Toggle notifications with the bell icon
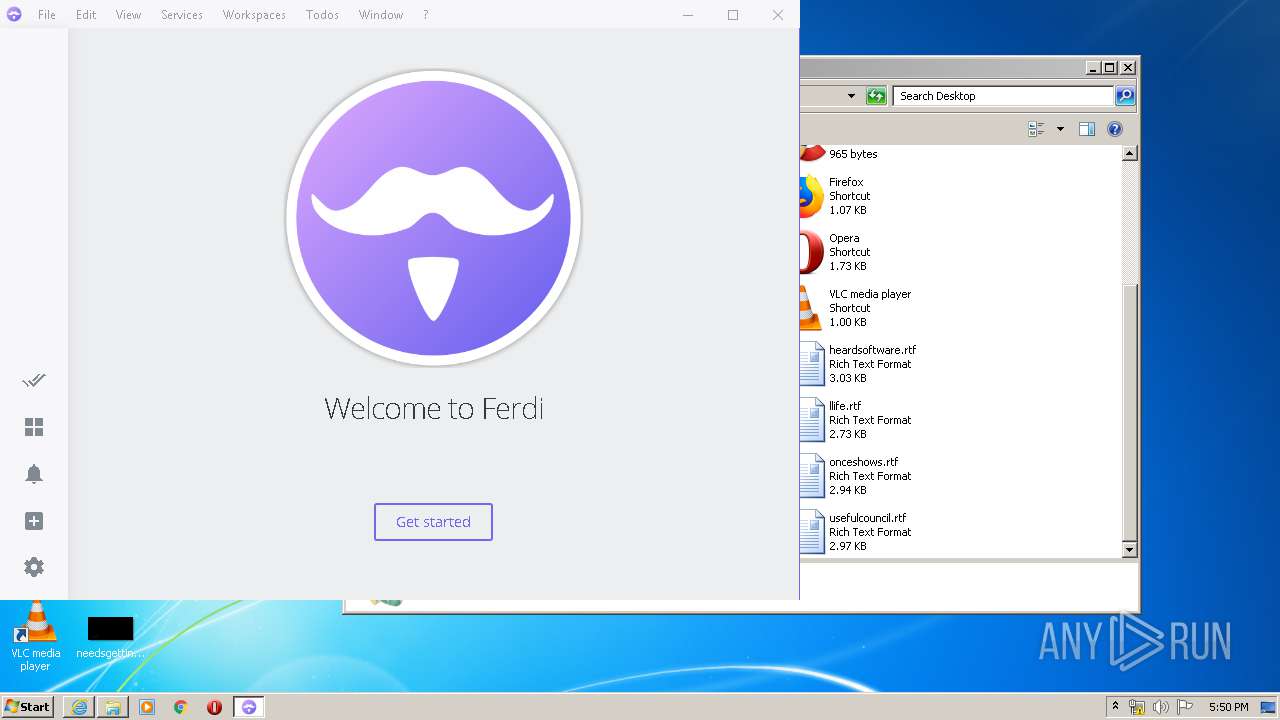The height and width of the screenshot is (720, 1280). coord(34,474)
